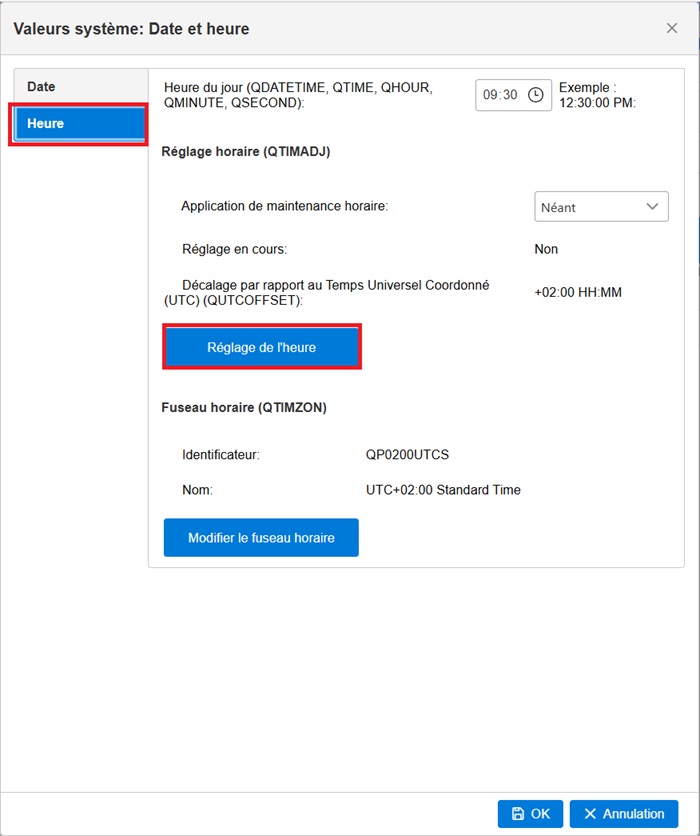This screenshot has height=836, width=700.
Task: Click the X icon beside Annulation
Action: (x=590, y=814)
